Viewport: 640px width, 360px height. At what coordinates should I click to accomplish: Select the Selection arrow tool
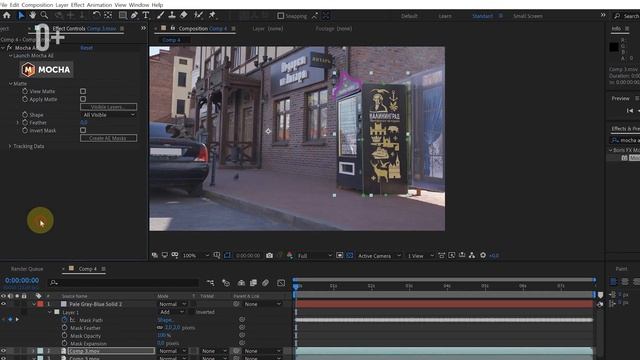pyautogui.click(x=21, y=15)
